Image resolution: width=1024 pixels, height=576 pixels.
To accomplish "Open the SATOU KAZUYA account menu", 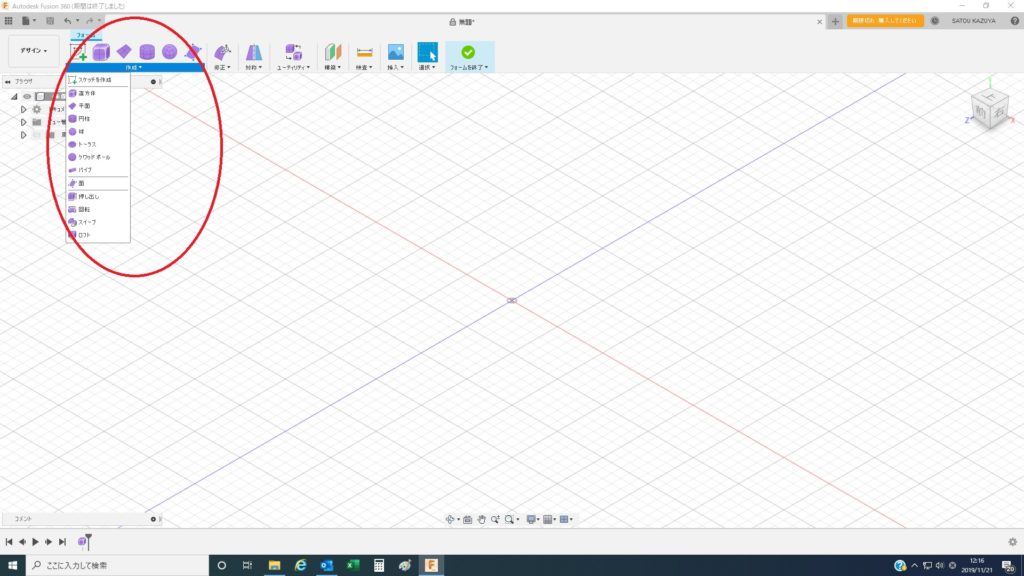I will click(973, 21).
